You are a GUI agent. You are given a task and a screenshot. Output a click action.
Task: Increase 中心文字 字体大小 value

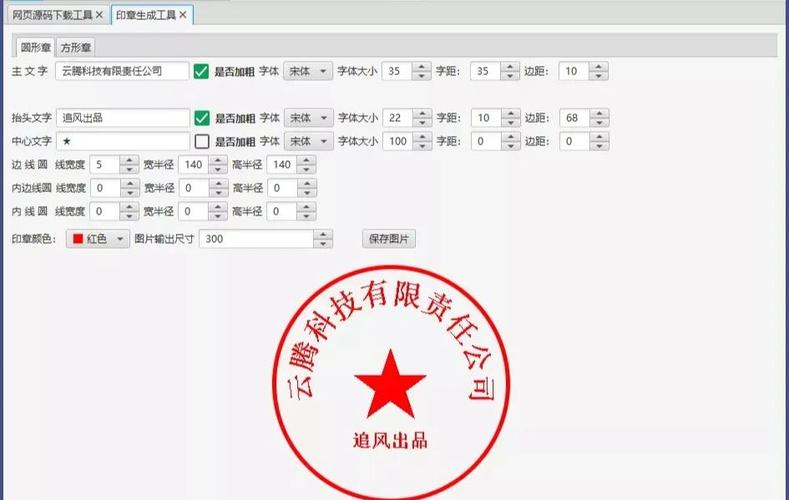pos(423,137)
